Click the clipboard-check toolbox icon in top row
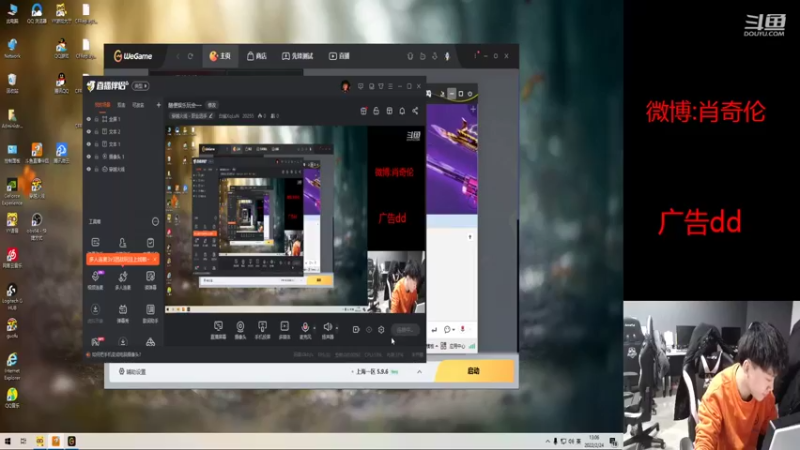This screenshot has height=450, width=800. pyautogui.click(x=150, y=243)
